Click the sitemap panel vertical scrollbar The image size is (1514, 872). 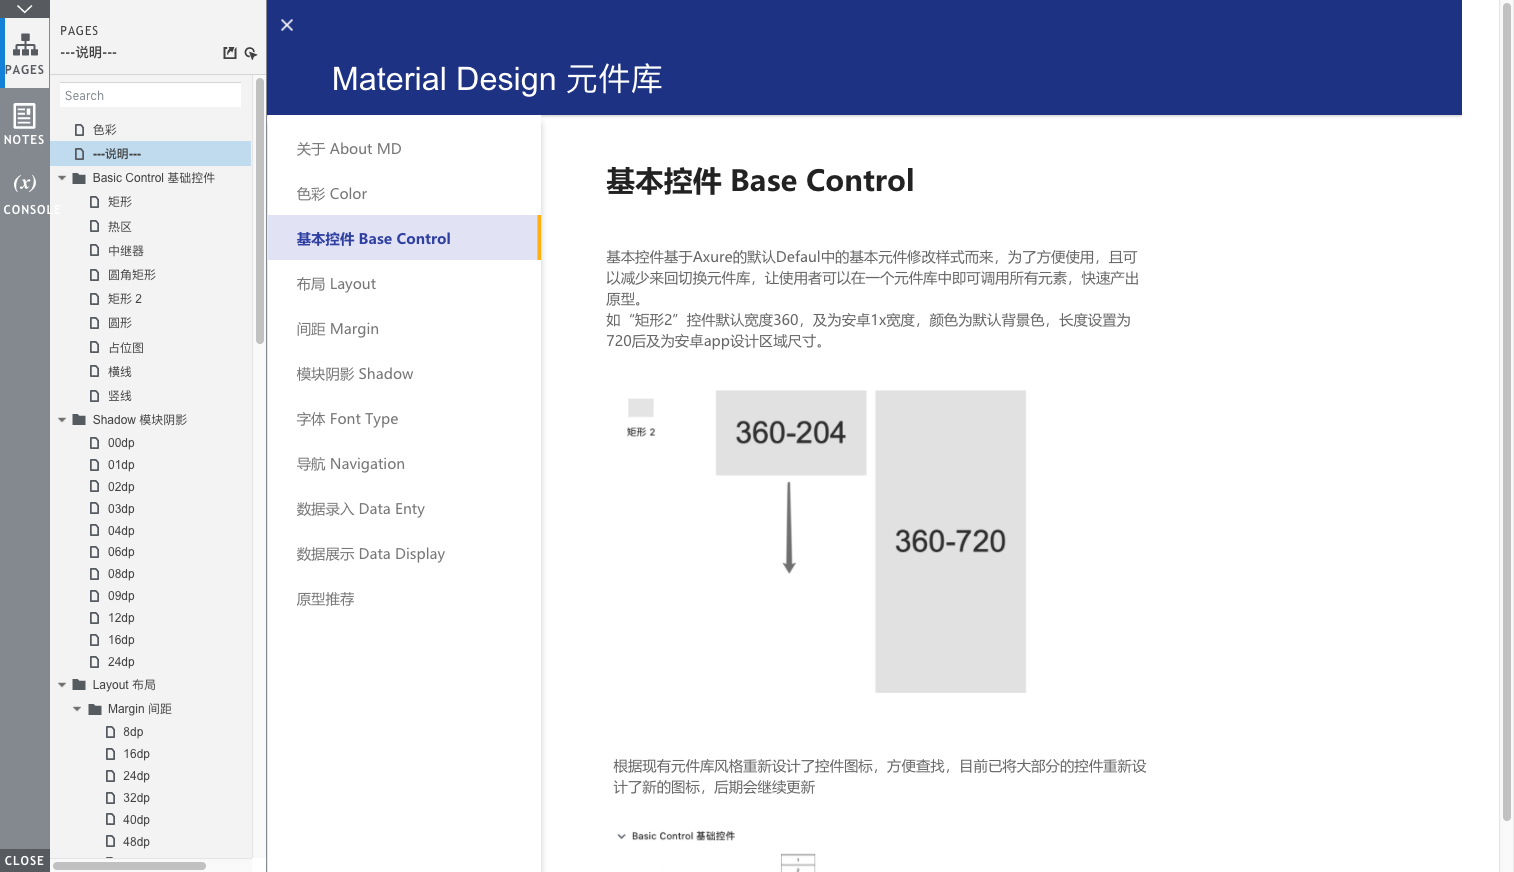pyautogui.click(x=260, y=210)
